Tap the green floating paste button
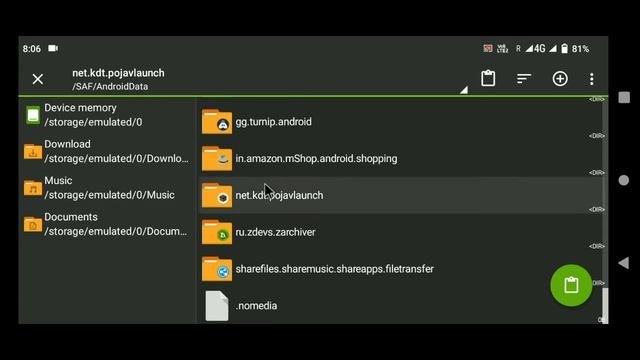The width and height of the screenshot is (640, 360). [571, 285]
